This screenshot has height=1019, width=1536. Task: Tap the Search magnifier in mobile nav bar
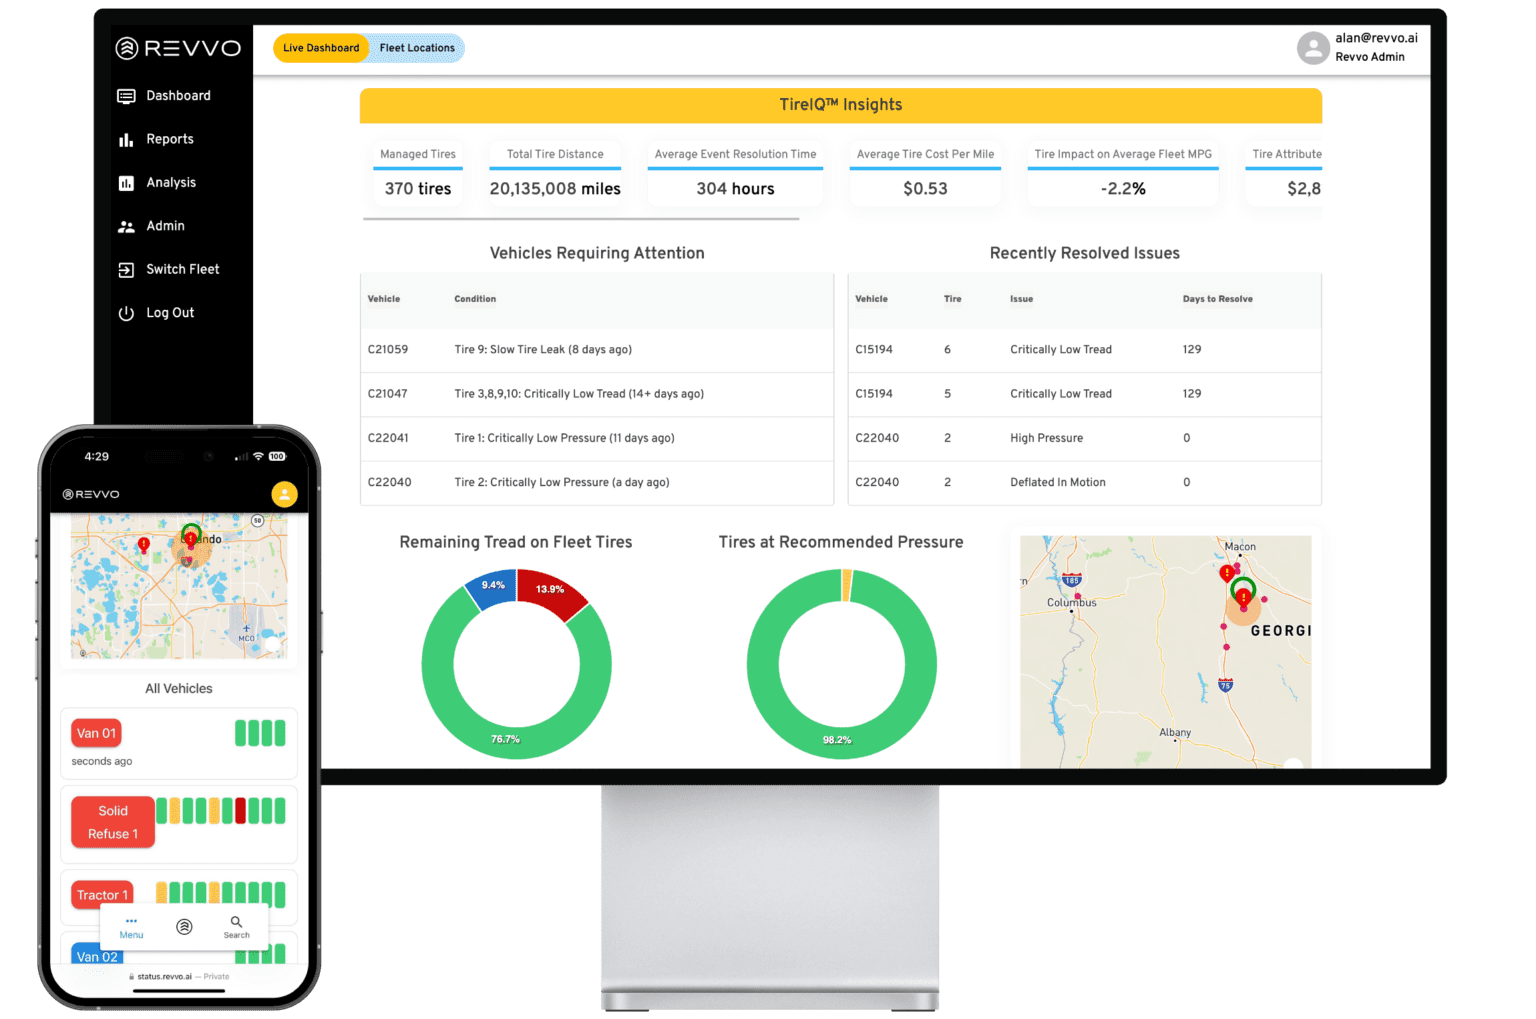pos(236,922)
